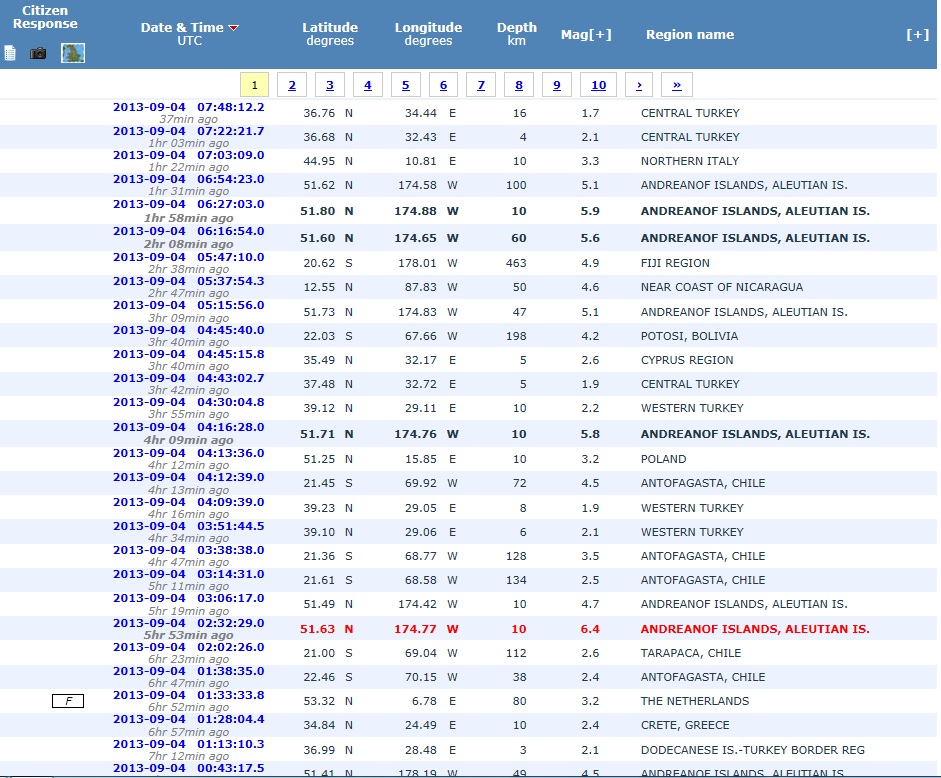Open the 04:45:40.0 Potosi, Bolivia event
Screen dimensions: 941x778
pyautogui.click(x=188, y=330)
